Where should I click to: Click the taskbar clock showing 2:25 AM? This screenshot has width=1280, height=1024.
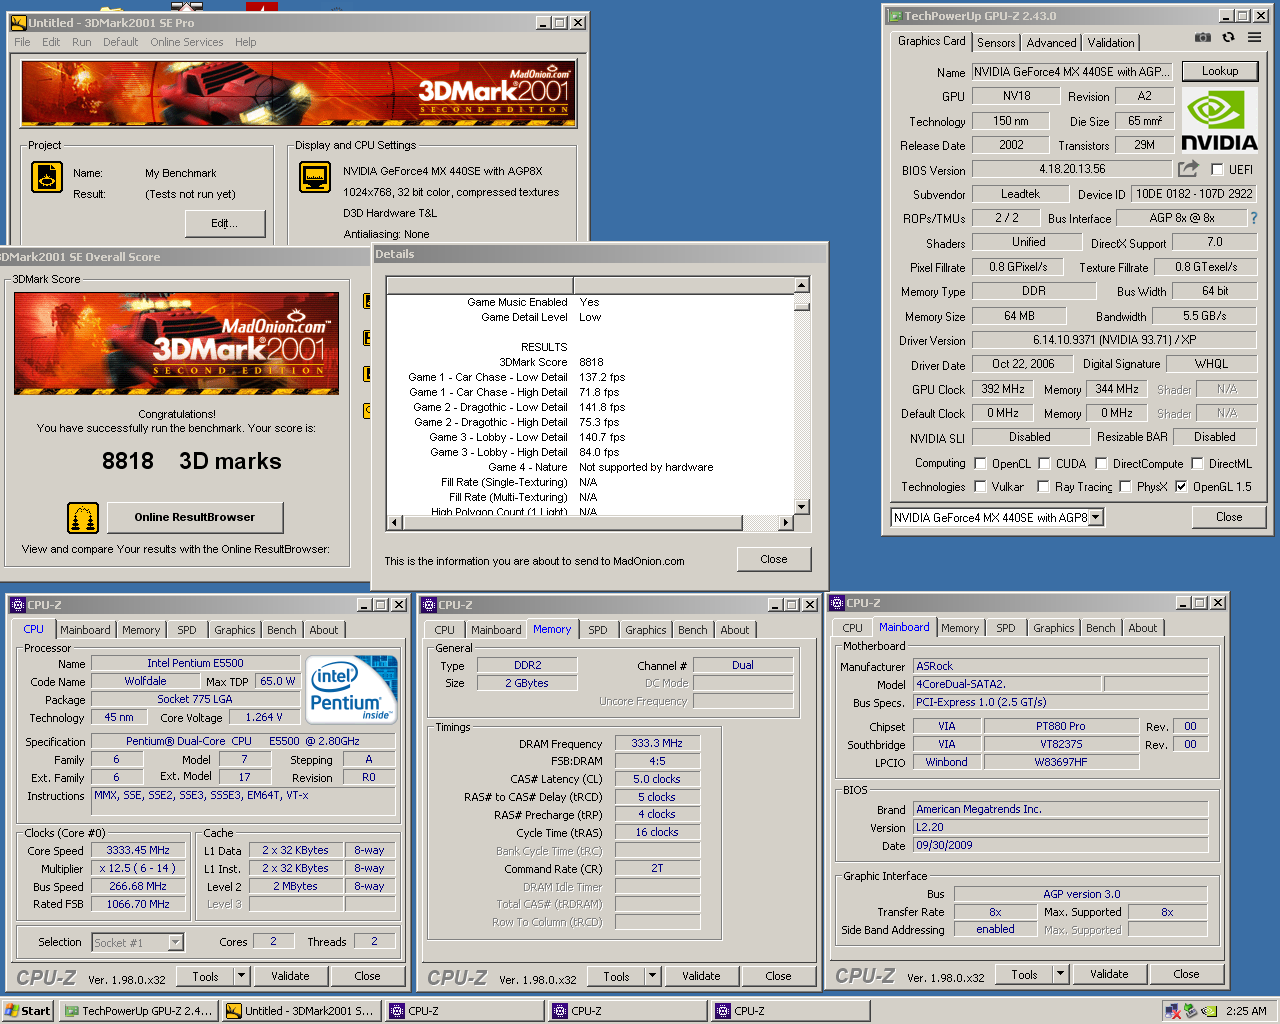click(1246, 1011)
